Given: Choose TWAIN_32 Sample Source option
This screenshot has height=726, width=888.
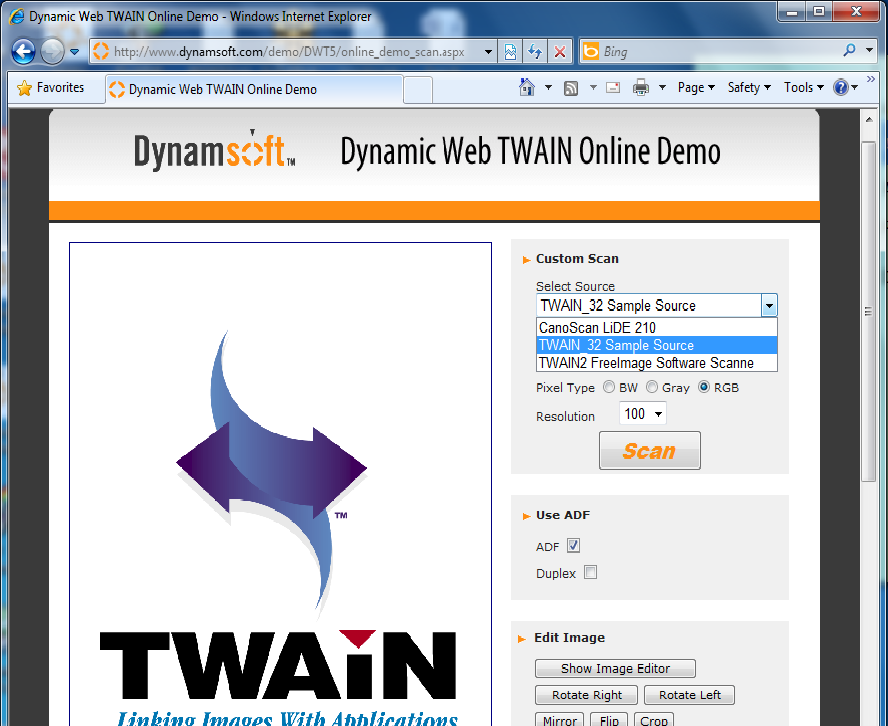Looking at the screenshot, I should tap(656, 345).
